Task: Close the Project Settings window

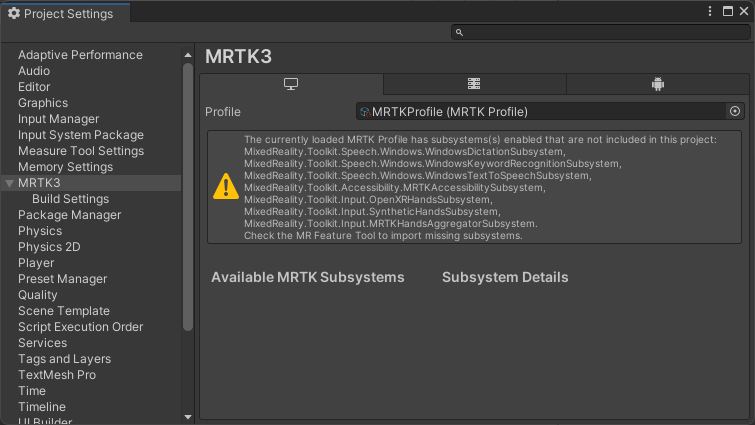Action: [744, 11]
